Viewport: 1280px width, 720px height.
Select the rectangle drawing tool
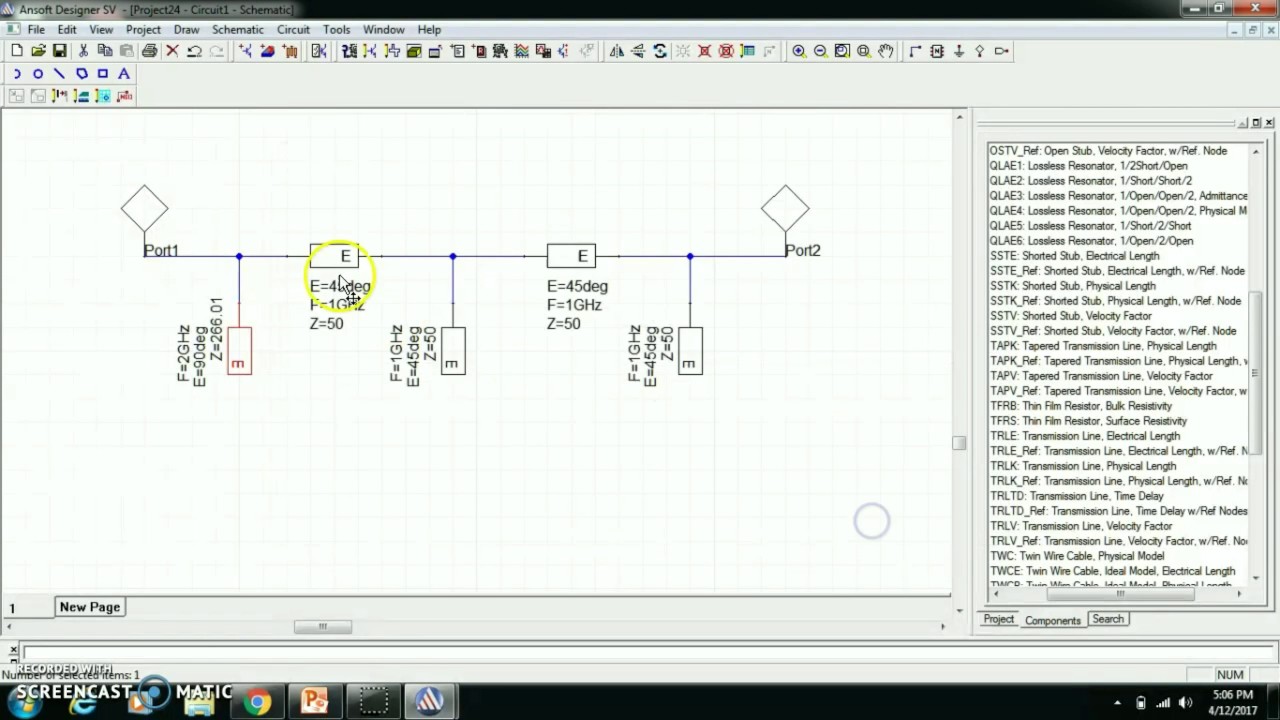[x=103, y=74]
